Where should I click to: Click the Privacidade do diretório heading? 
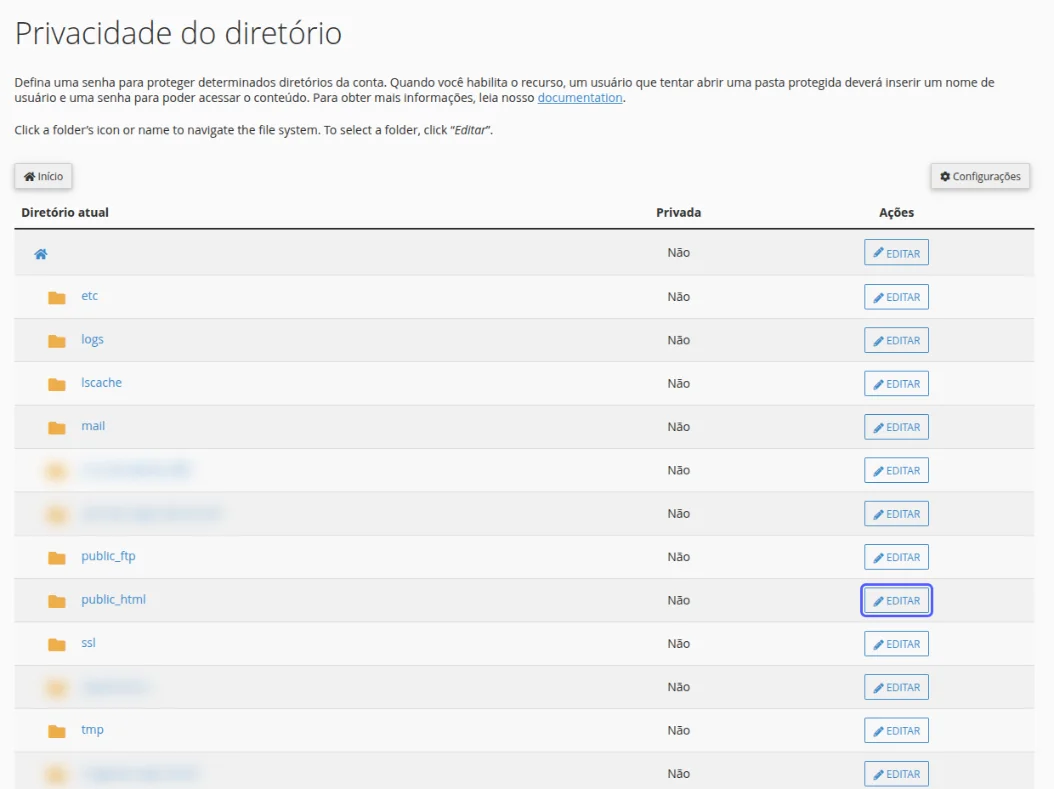coord(178,33)
